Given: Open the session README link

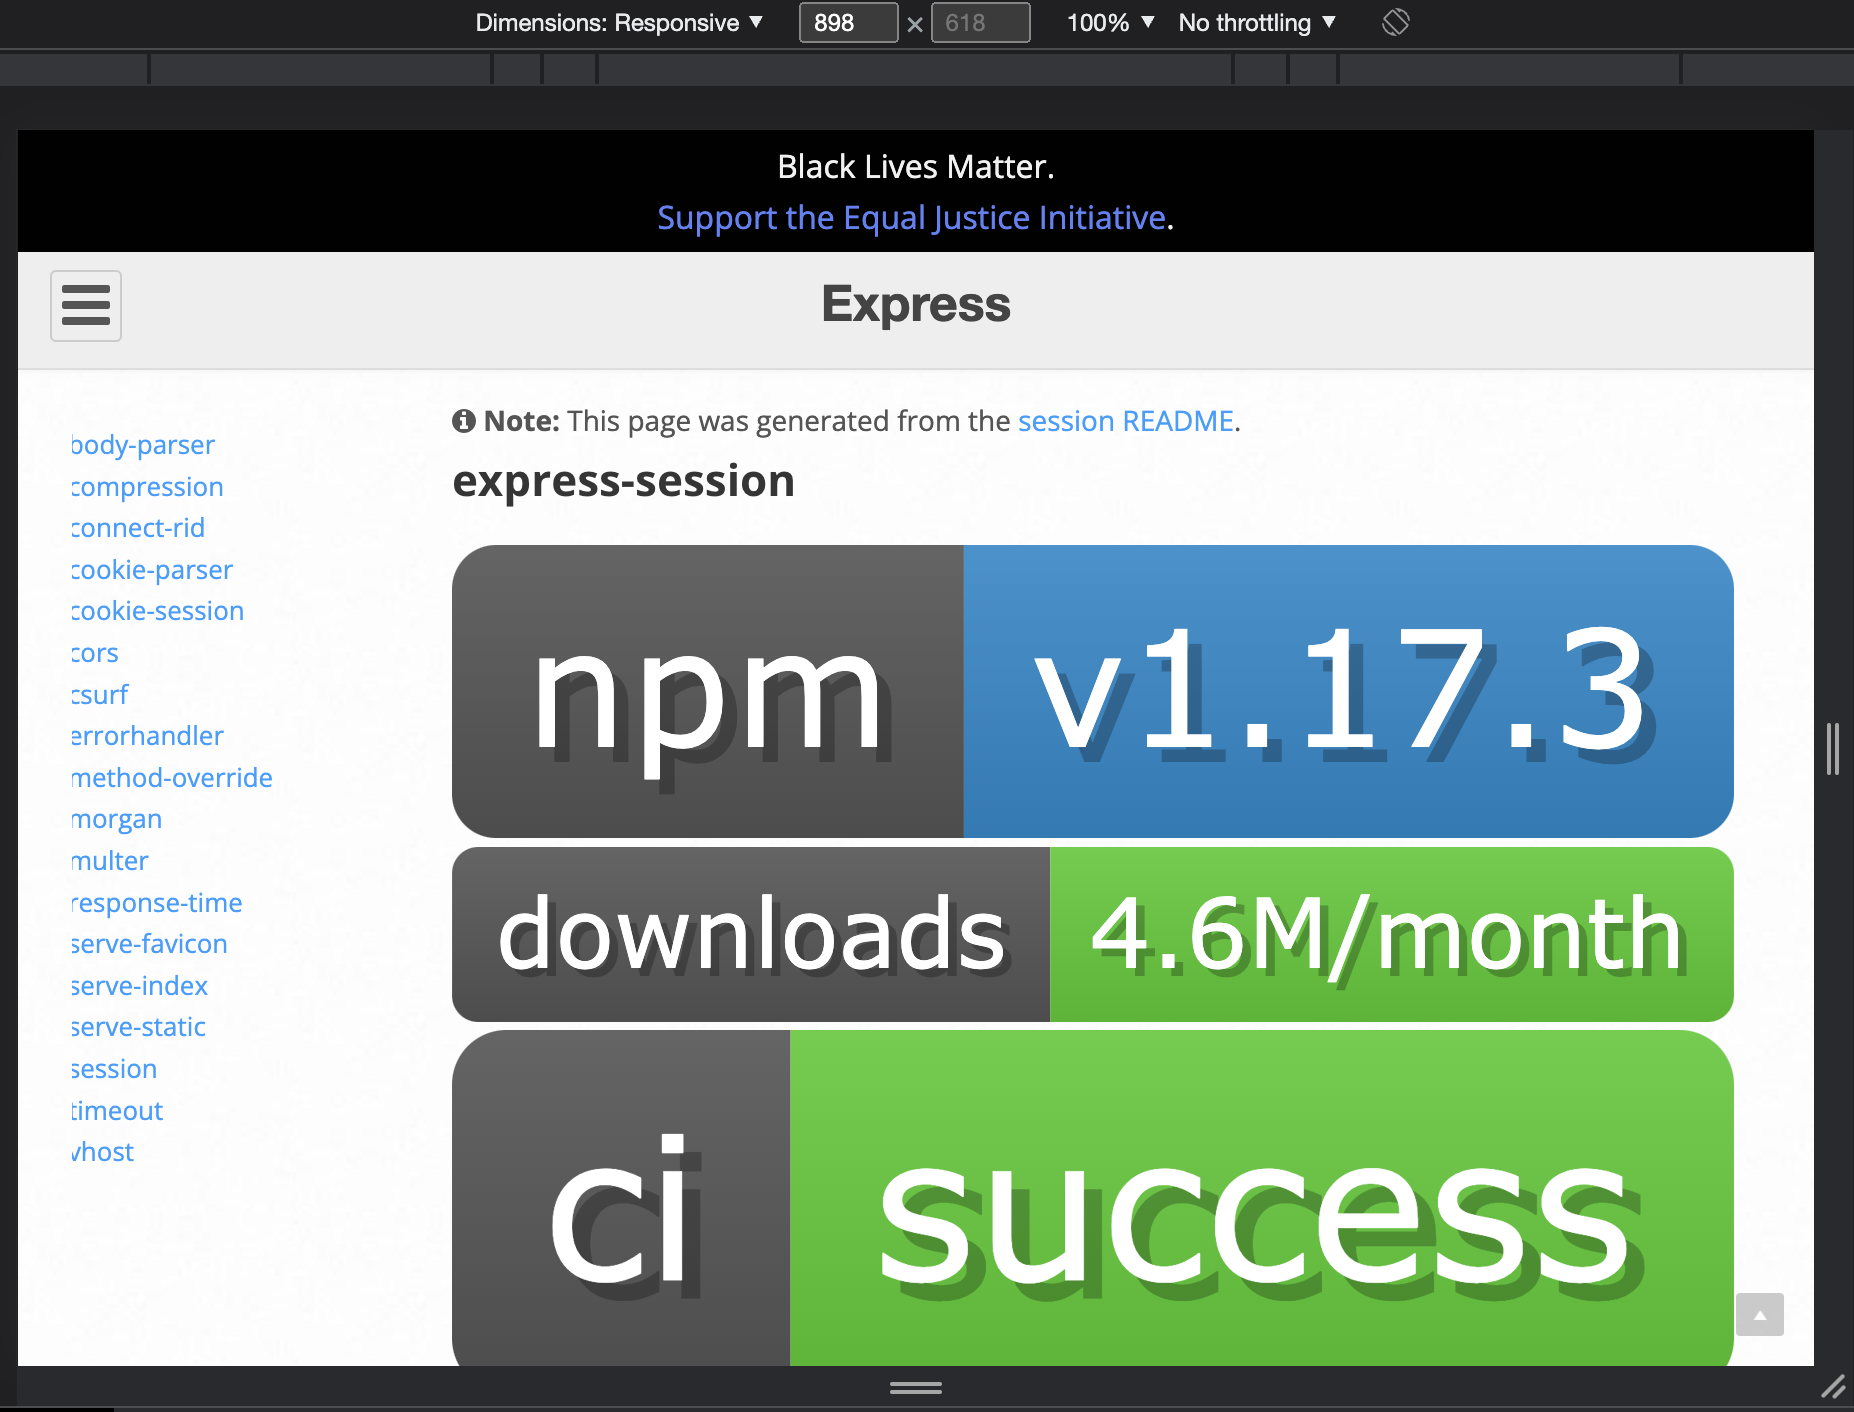Looking at the screenshot, I should tap(1124, 421).
